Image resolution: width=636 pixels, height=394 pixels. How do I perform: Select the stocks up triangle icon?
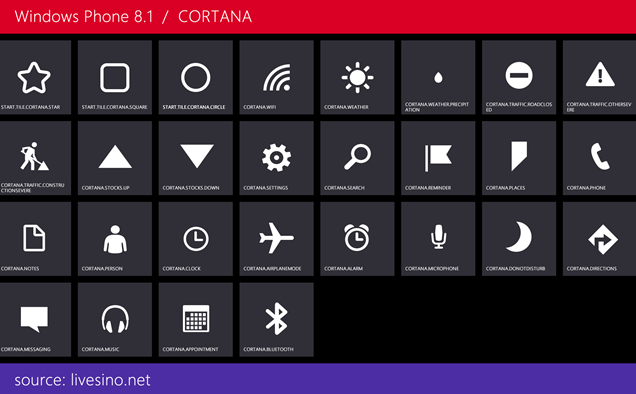pos(115,157)
